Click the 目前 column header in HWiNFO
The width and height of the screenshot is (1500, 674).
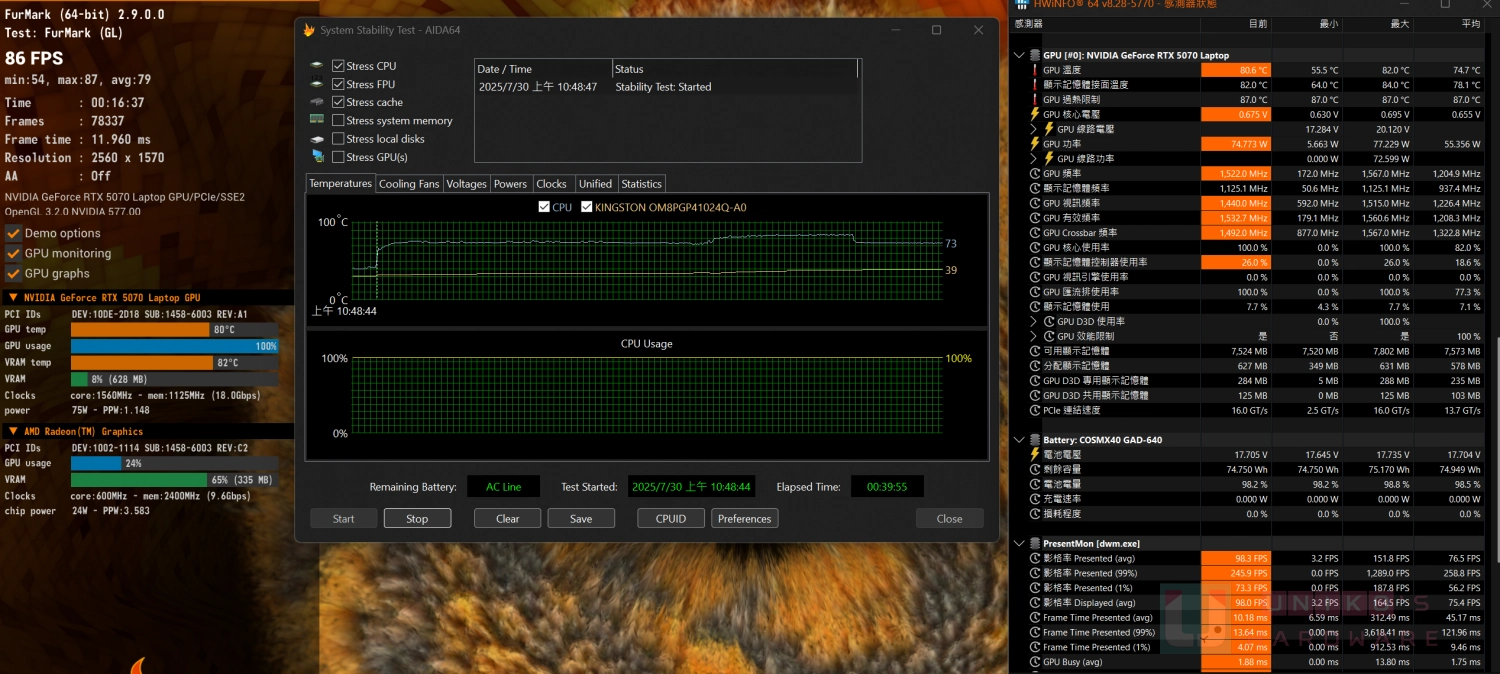click(x=1236, y=23)
